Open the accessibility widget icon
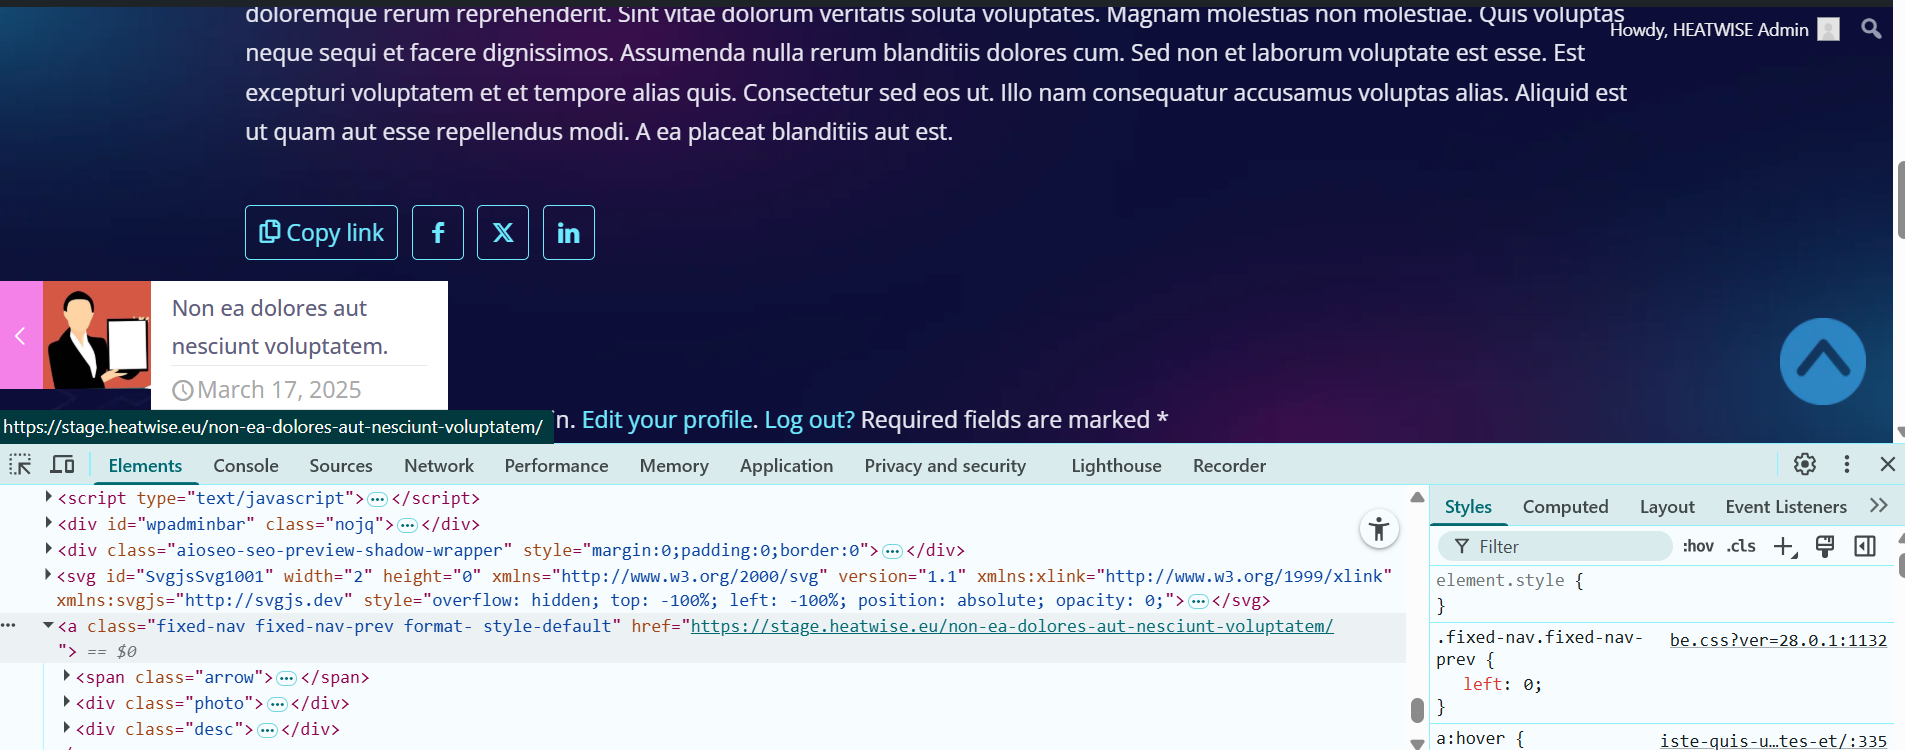 coord(1378,529)
